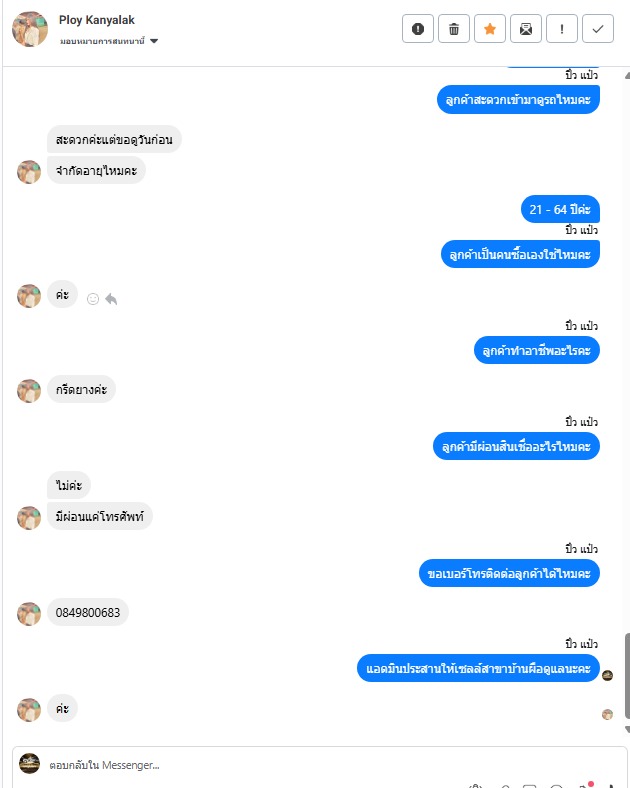Select the phone number 0849800683 message

pyautogui.click(x=88, y=613)
